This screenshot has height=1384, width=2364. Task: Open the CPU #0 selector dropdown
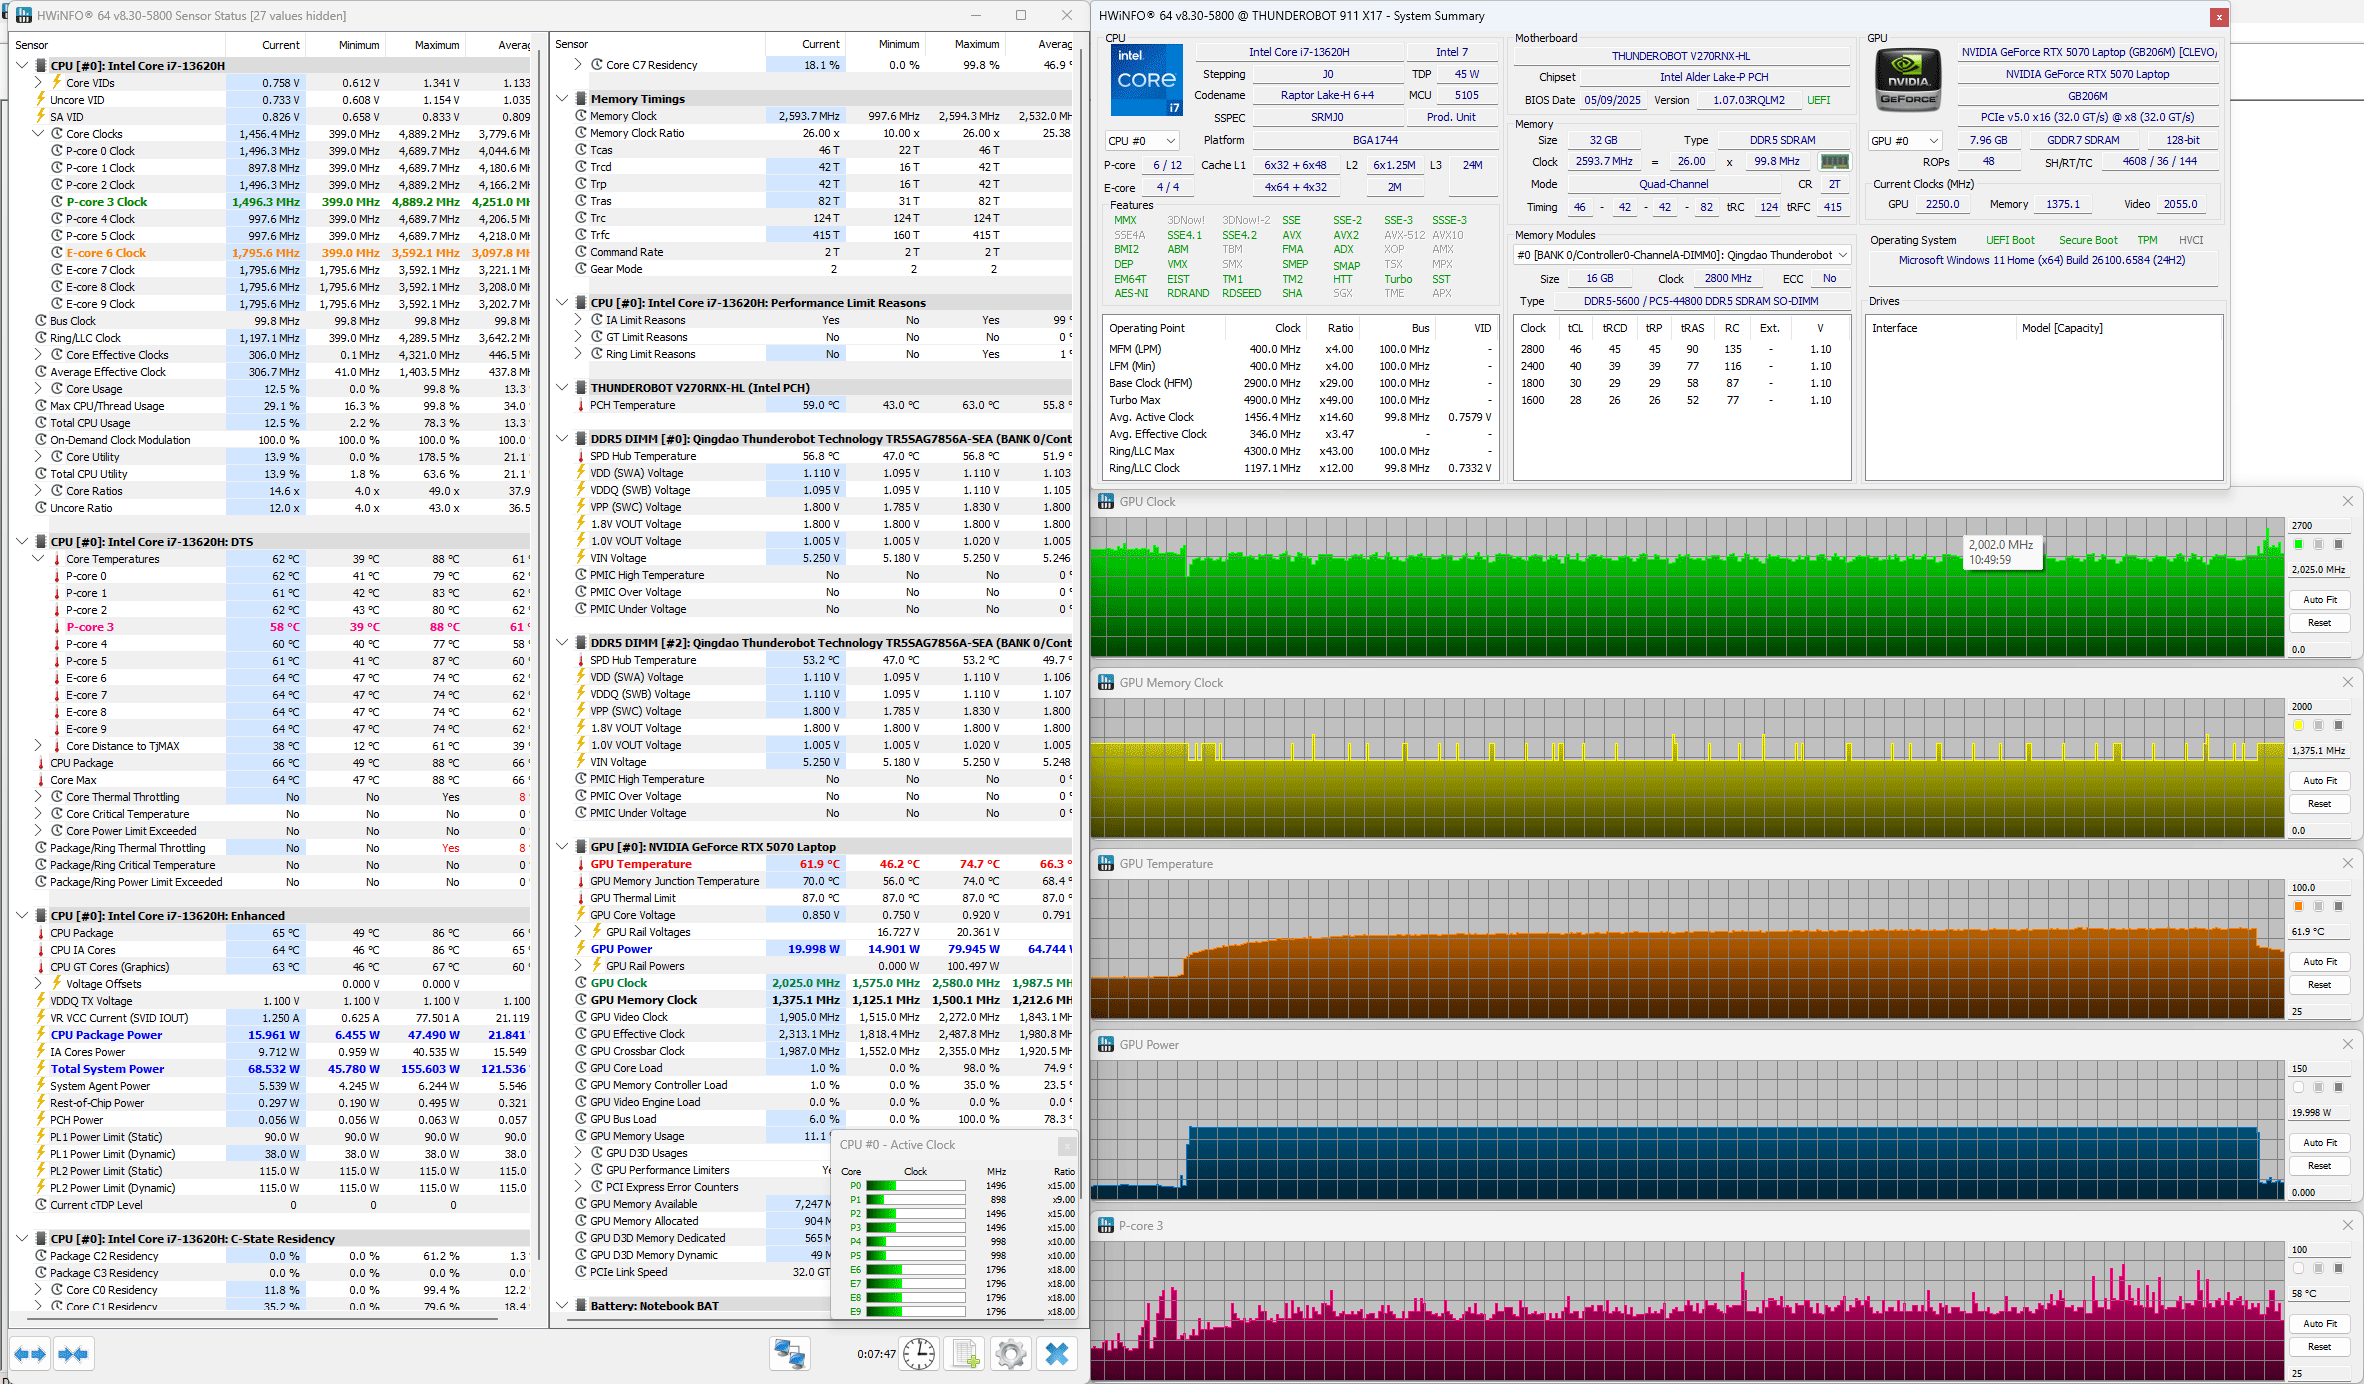pyautogui.click(x=1142, y=141)
